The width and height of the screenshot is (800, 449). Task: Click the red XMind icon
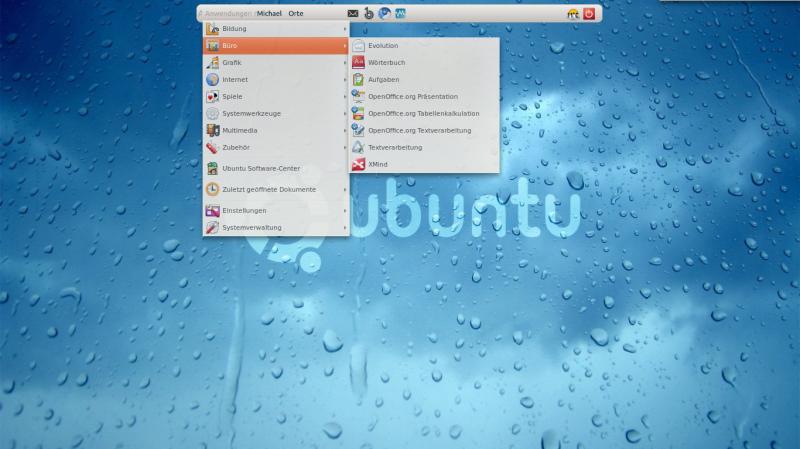point(358,164)
